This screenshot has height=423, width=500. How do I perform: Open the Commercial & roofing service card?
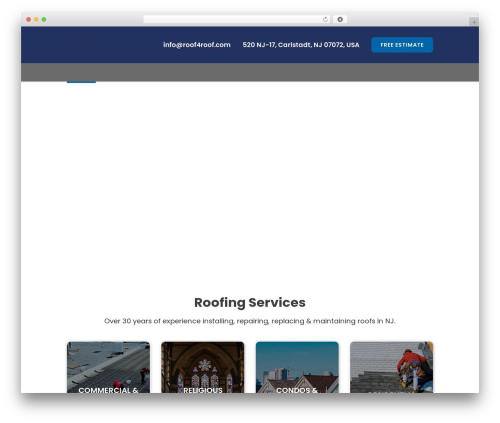(108, 367)
